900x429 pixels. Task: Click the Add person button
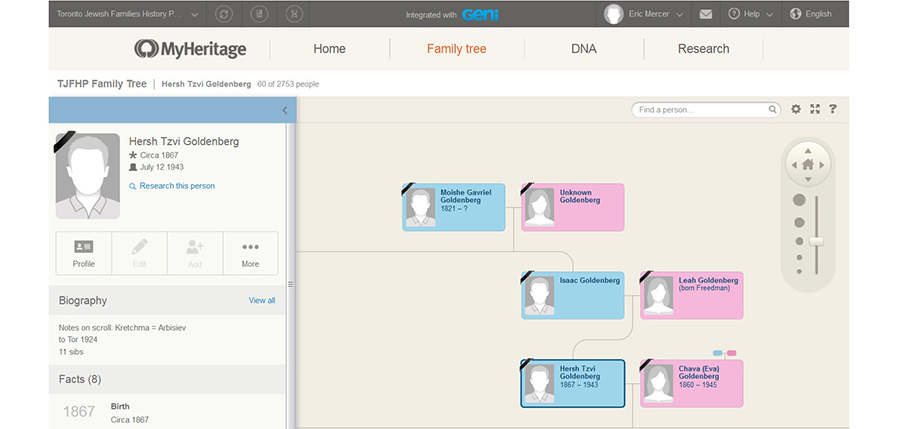pos(195,253)
